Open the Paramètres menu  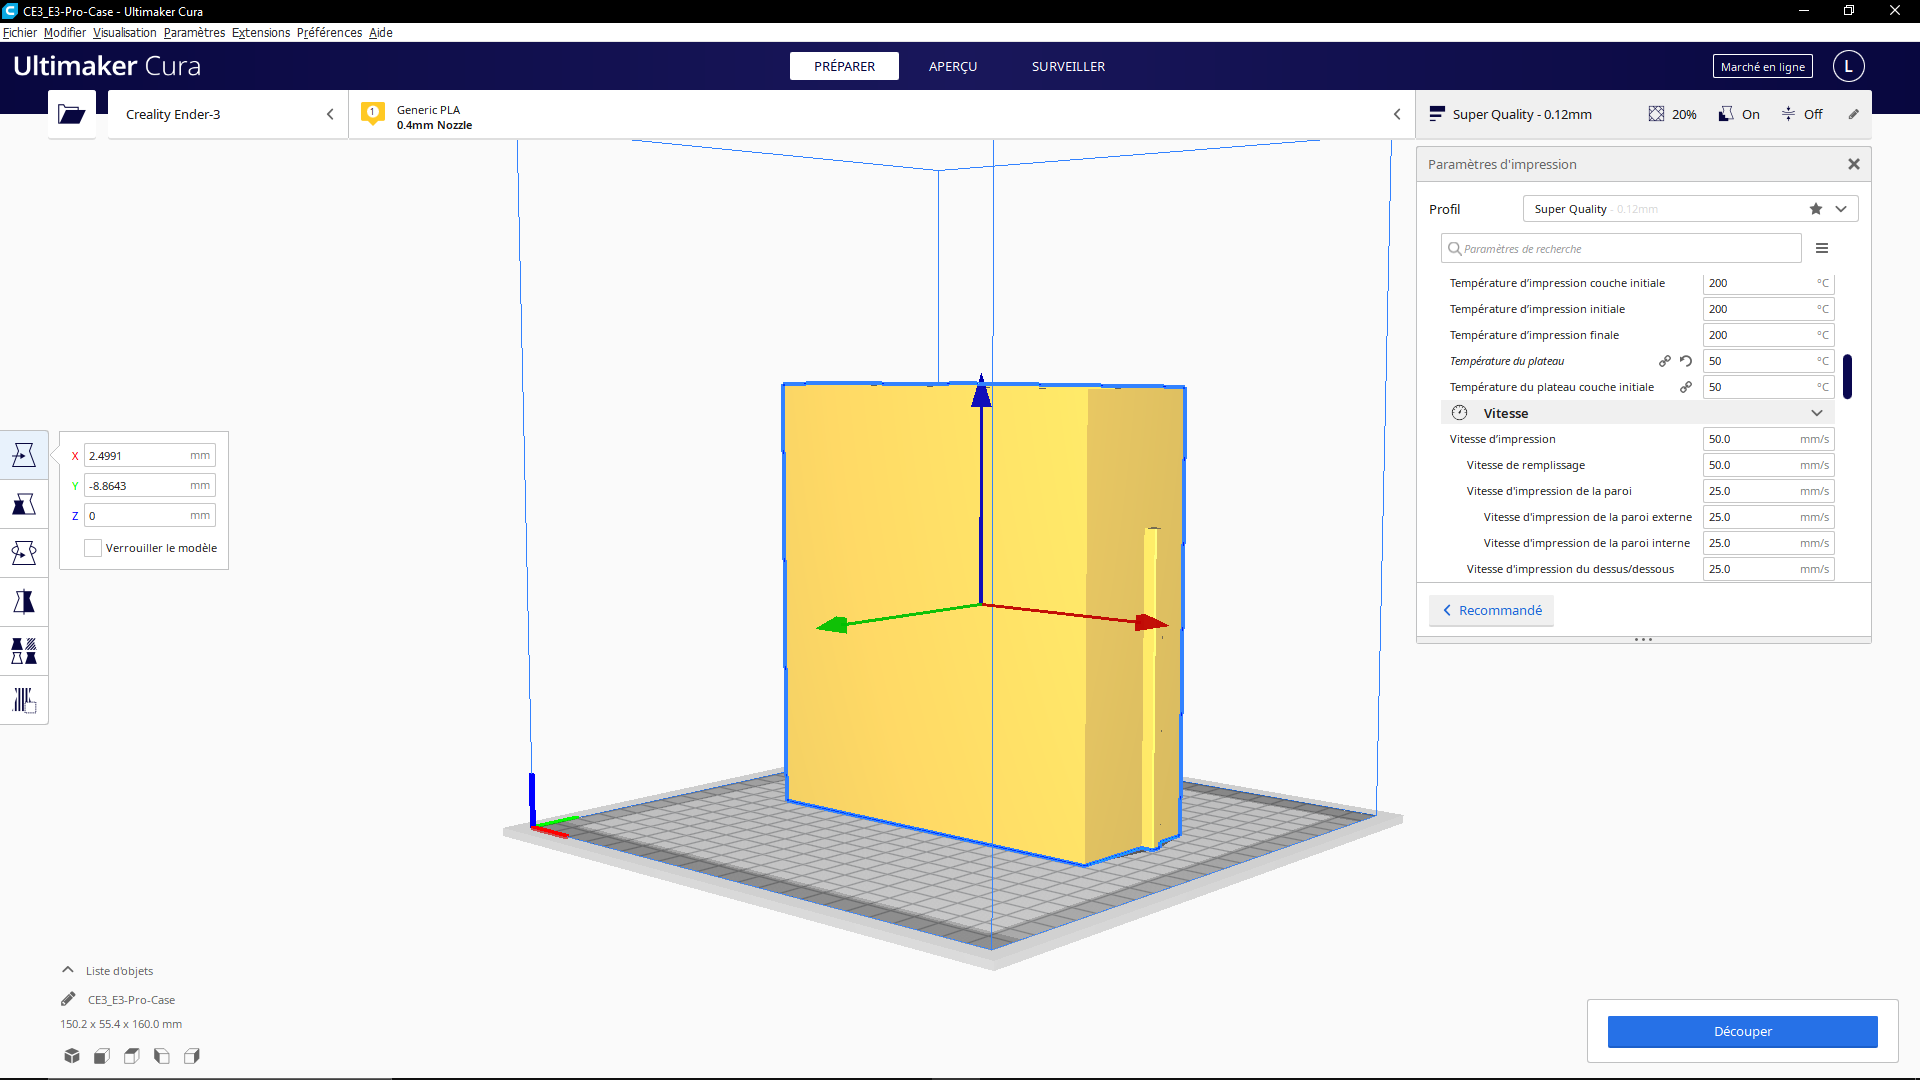tap(194, 33)
